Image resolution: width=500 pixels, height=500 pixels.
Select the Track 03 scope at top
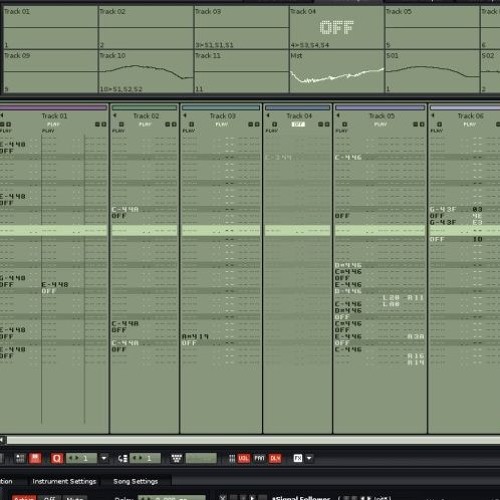coord(241,27)
